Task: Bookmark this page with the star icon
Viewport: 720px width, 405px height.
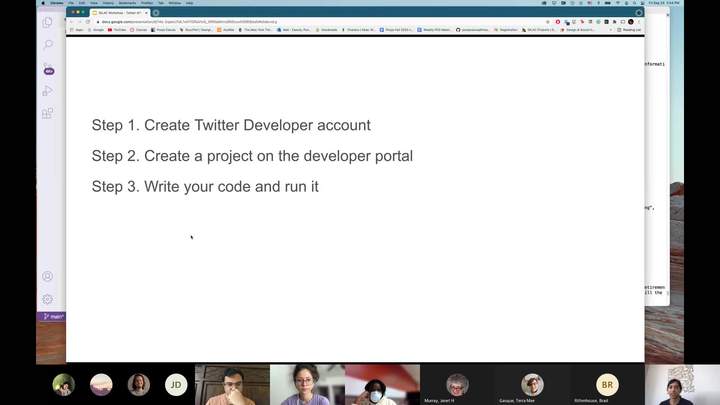Action: coord(547,22)
